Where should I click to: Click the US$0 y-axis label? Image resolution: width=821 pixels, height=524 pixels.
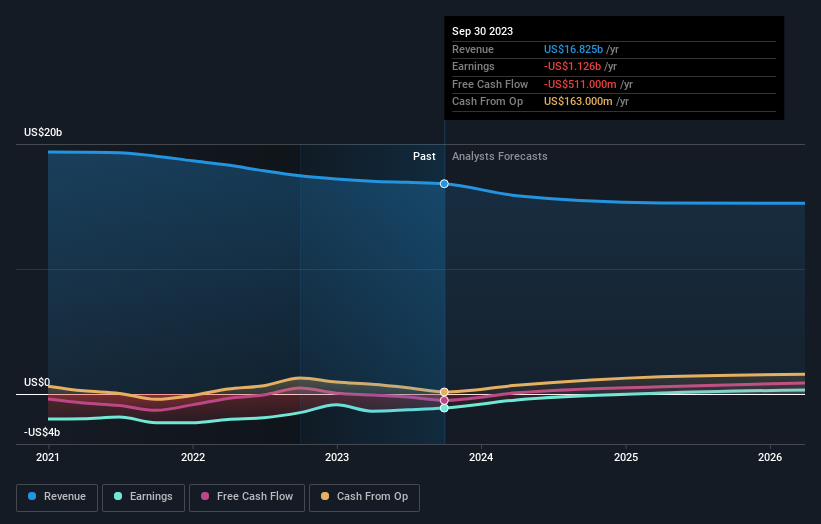(37, 382)
